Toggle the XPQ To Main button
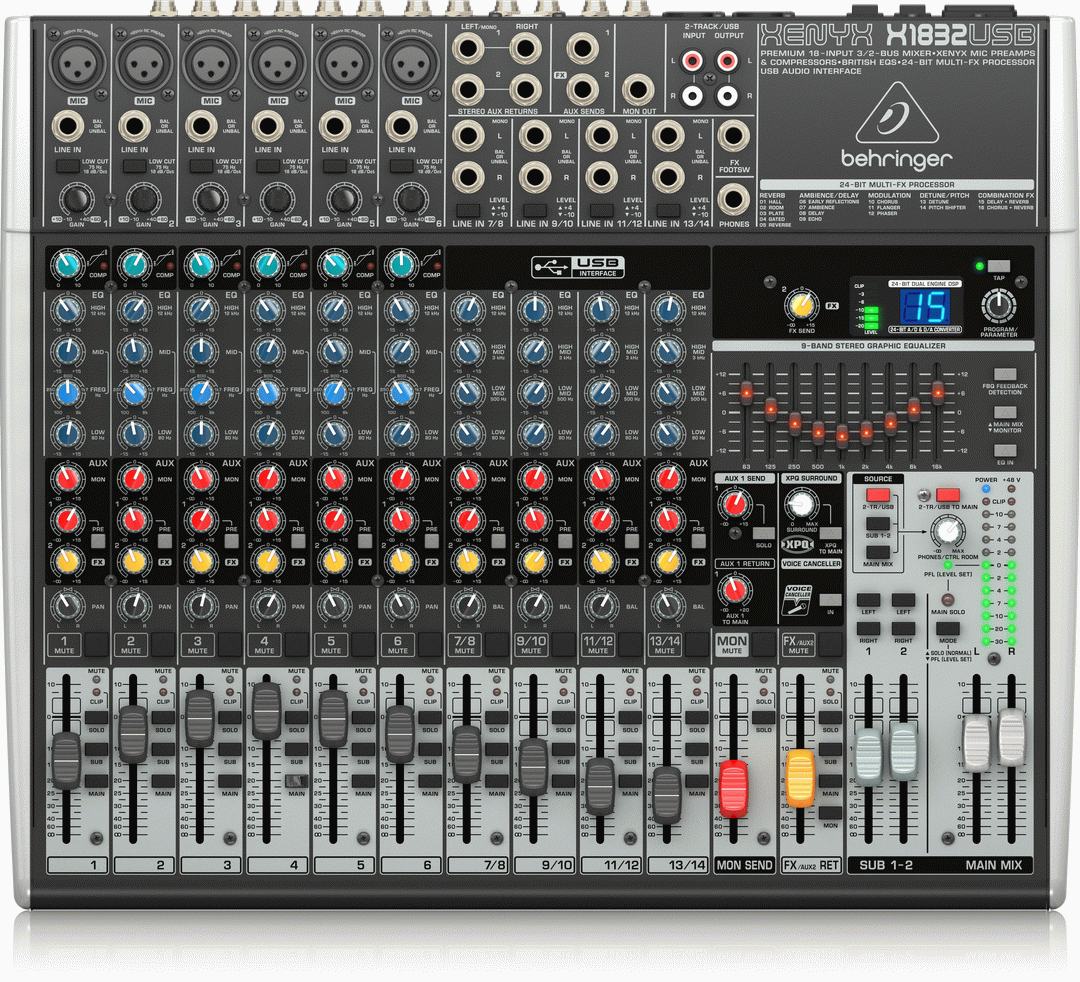The image size is (1080, 982). tap(830, 534)
